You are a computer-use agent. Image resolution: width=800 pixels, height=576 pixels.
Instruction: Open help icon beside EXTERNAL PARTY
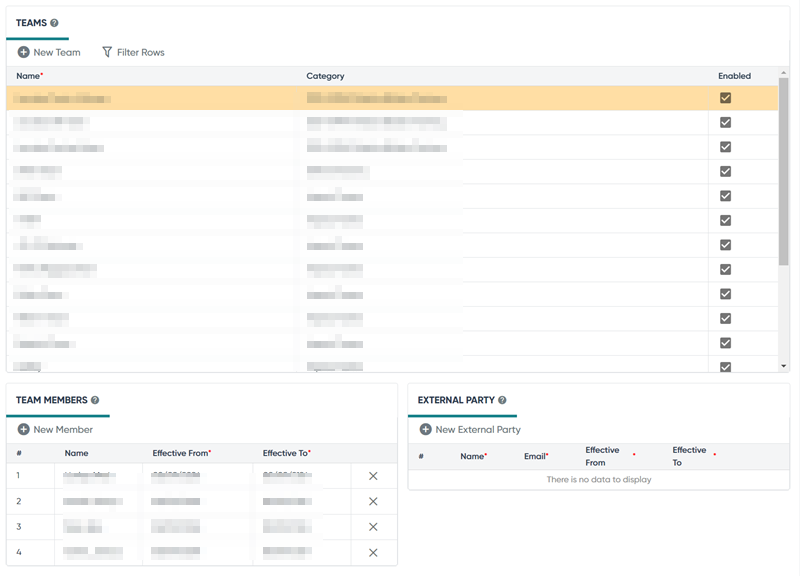502,400
